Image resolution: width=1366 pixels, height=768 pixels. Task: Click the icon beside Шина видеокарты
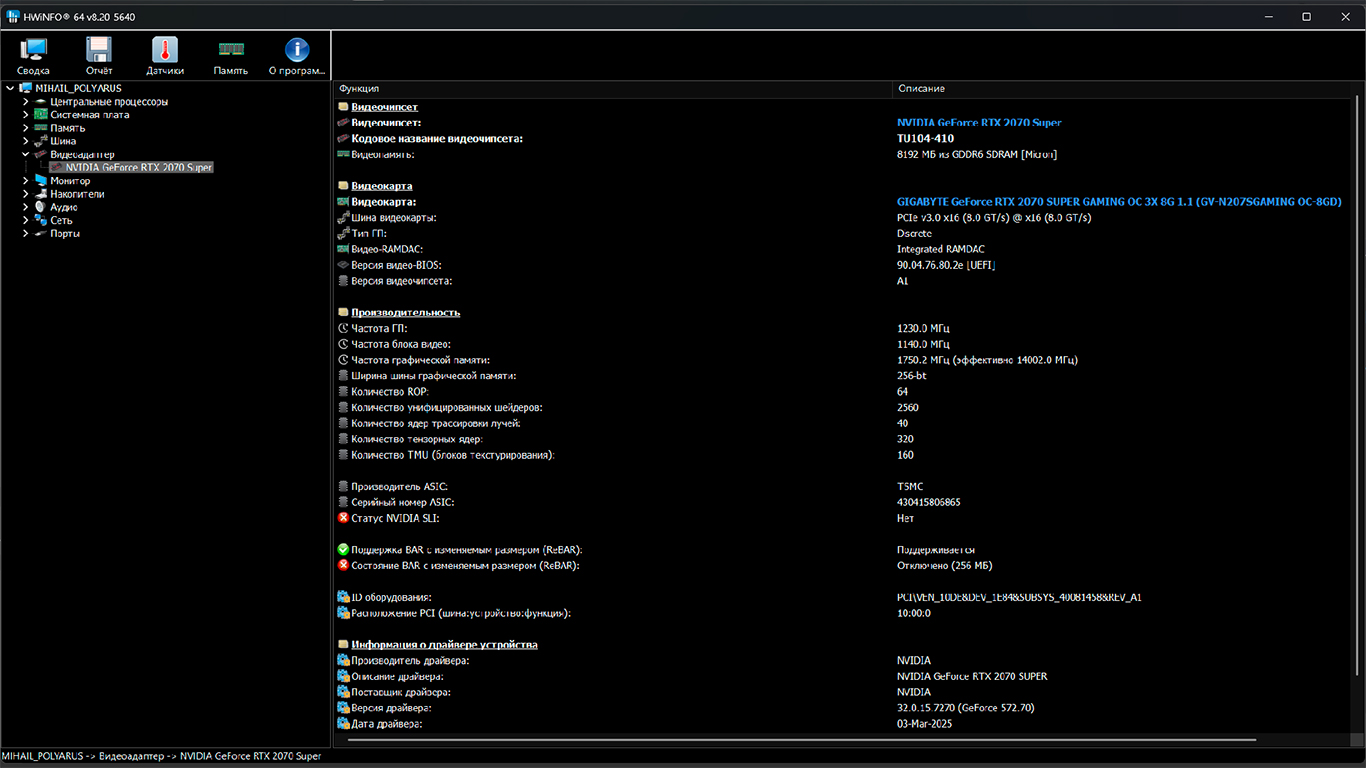[343, 217]
